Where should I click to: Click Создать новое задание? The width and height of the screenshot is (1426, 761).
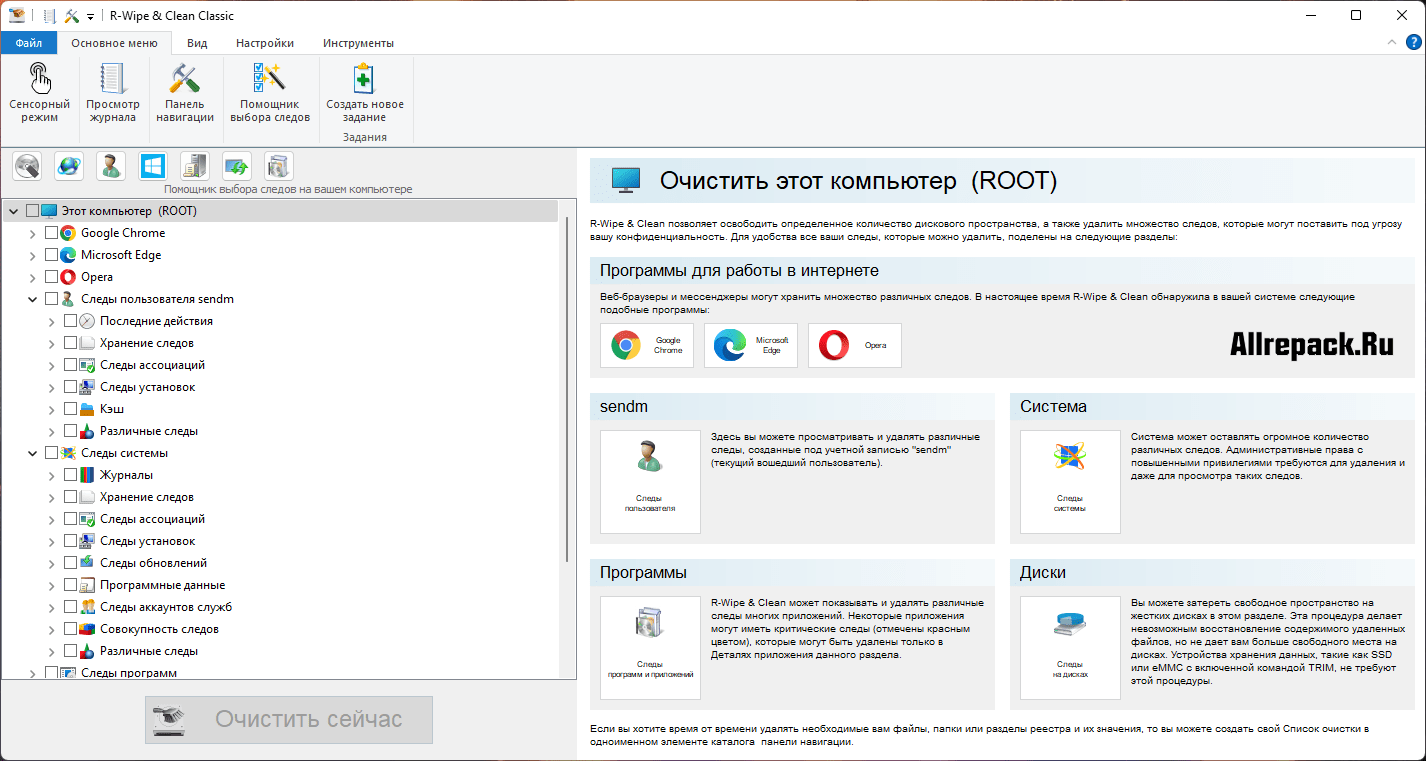[x=365, y=92]
